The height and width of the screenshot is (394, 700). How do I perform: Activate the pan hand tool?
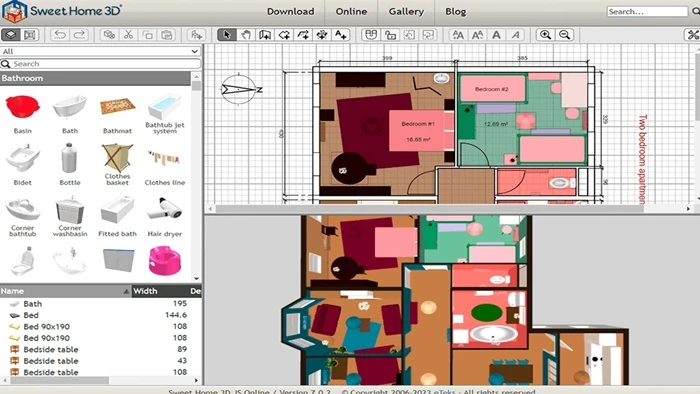pyautogui.click(x=246, y=35)
